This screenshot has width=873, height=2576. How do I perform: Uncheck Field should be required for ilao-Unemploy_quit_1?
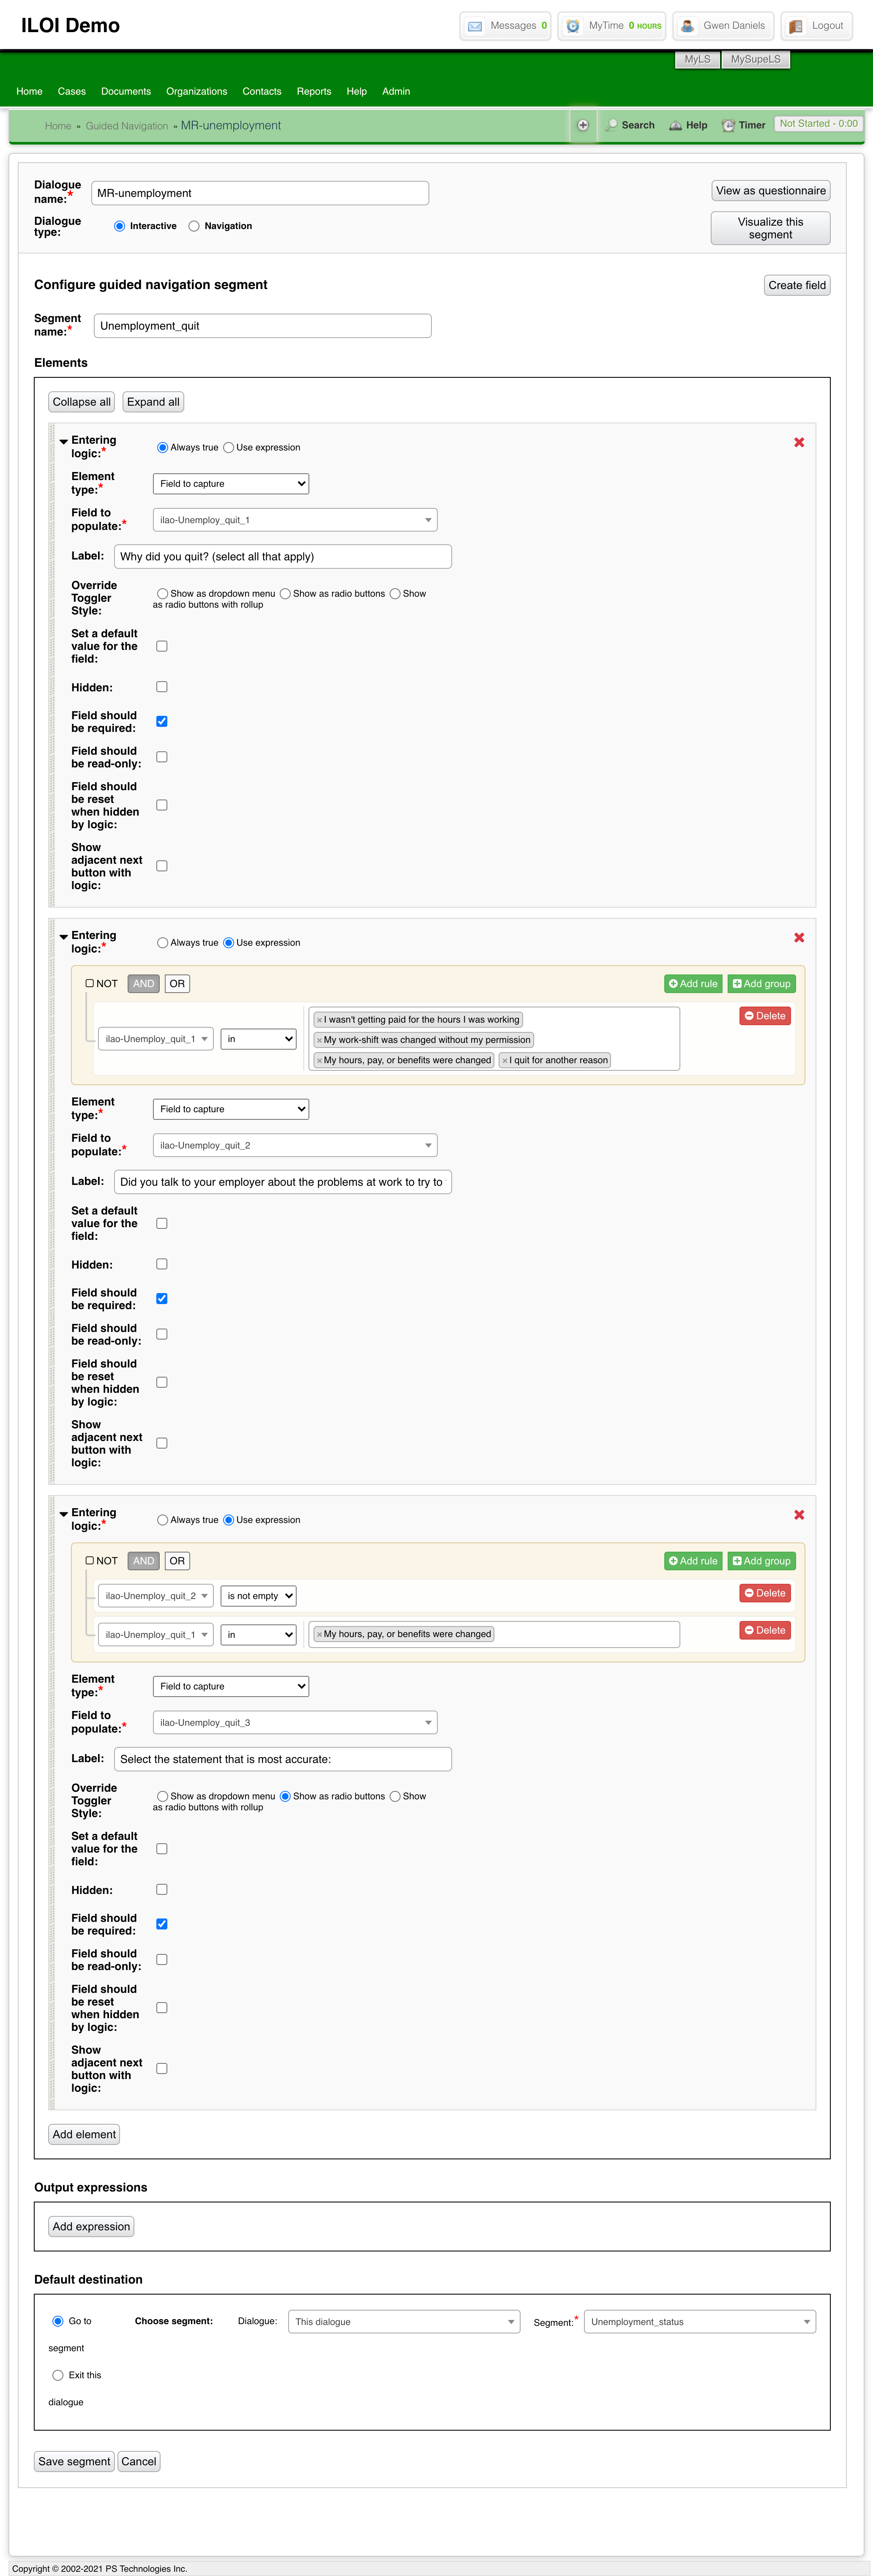(162, 721)
